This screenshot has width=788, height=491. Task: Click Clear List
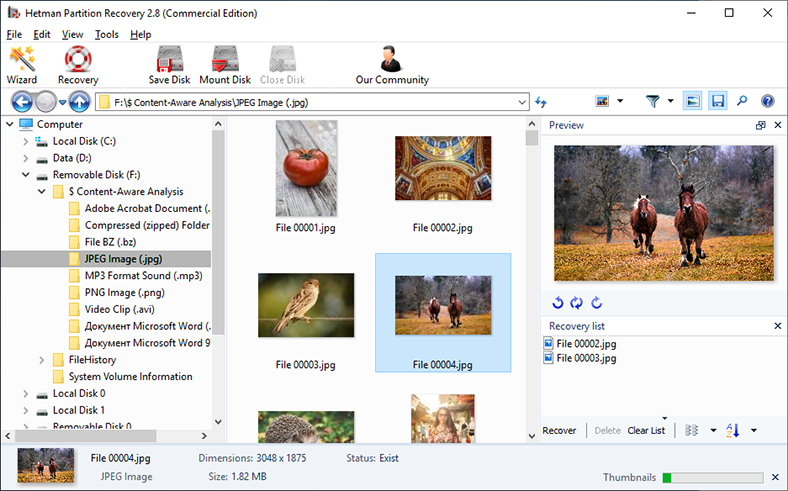(x=646, y=431)
